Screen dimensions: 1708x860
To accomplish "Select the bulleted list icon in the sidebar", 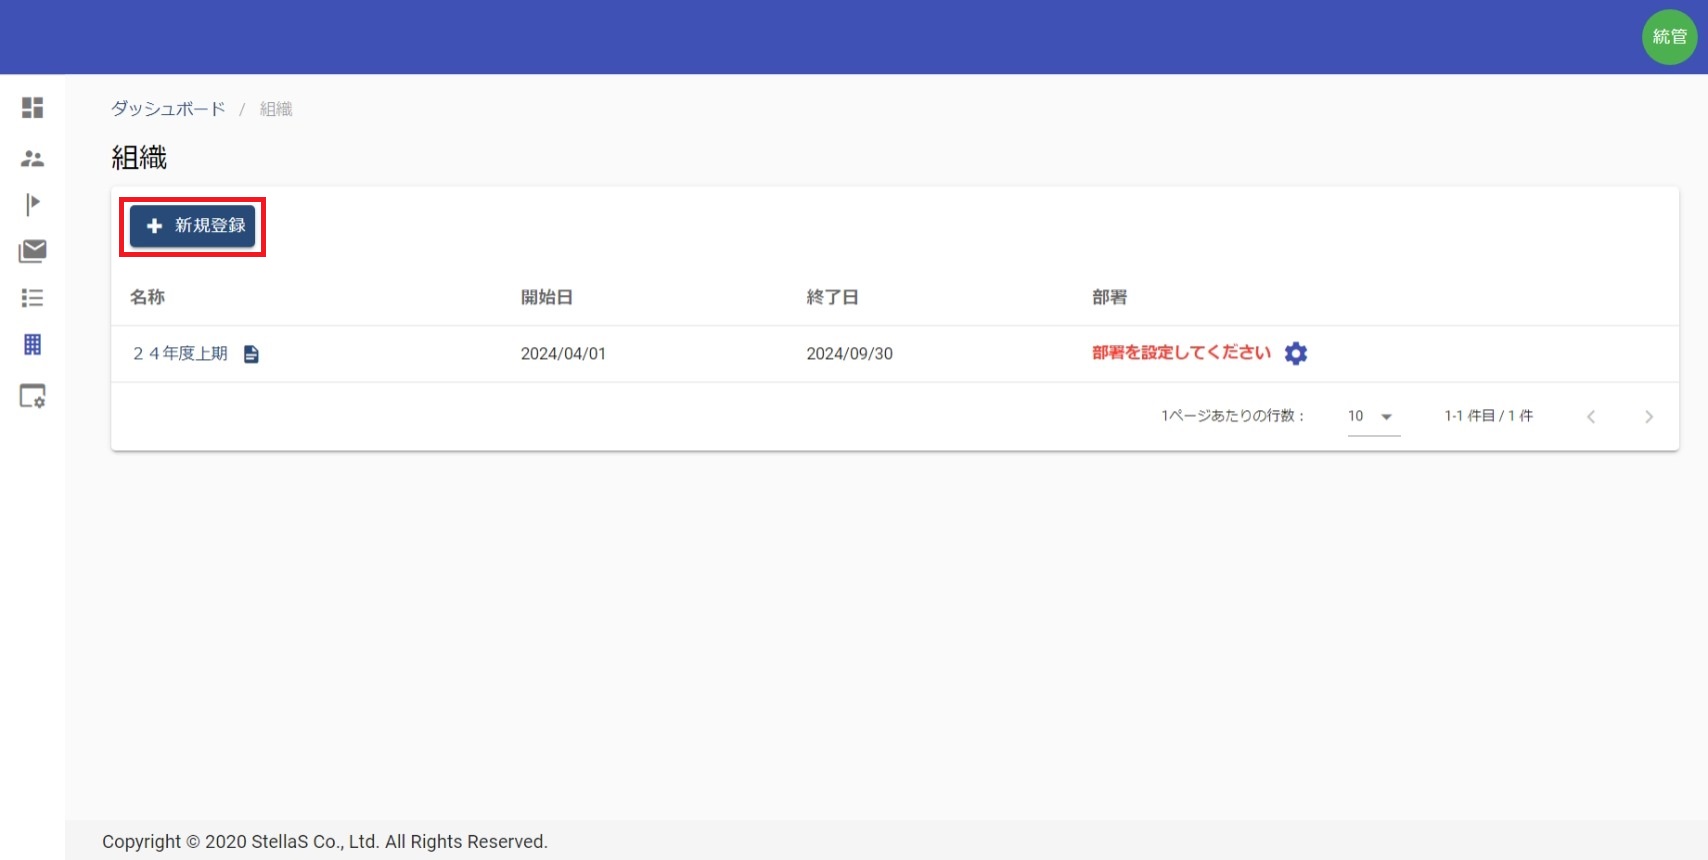I will [32, 298].
